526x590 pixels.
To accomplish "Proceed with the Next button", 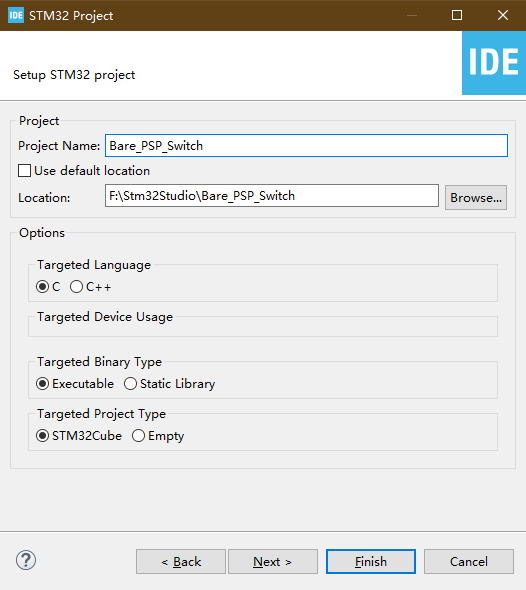I will coord(273,561).
